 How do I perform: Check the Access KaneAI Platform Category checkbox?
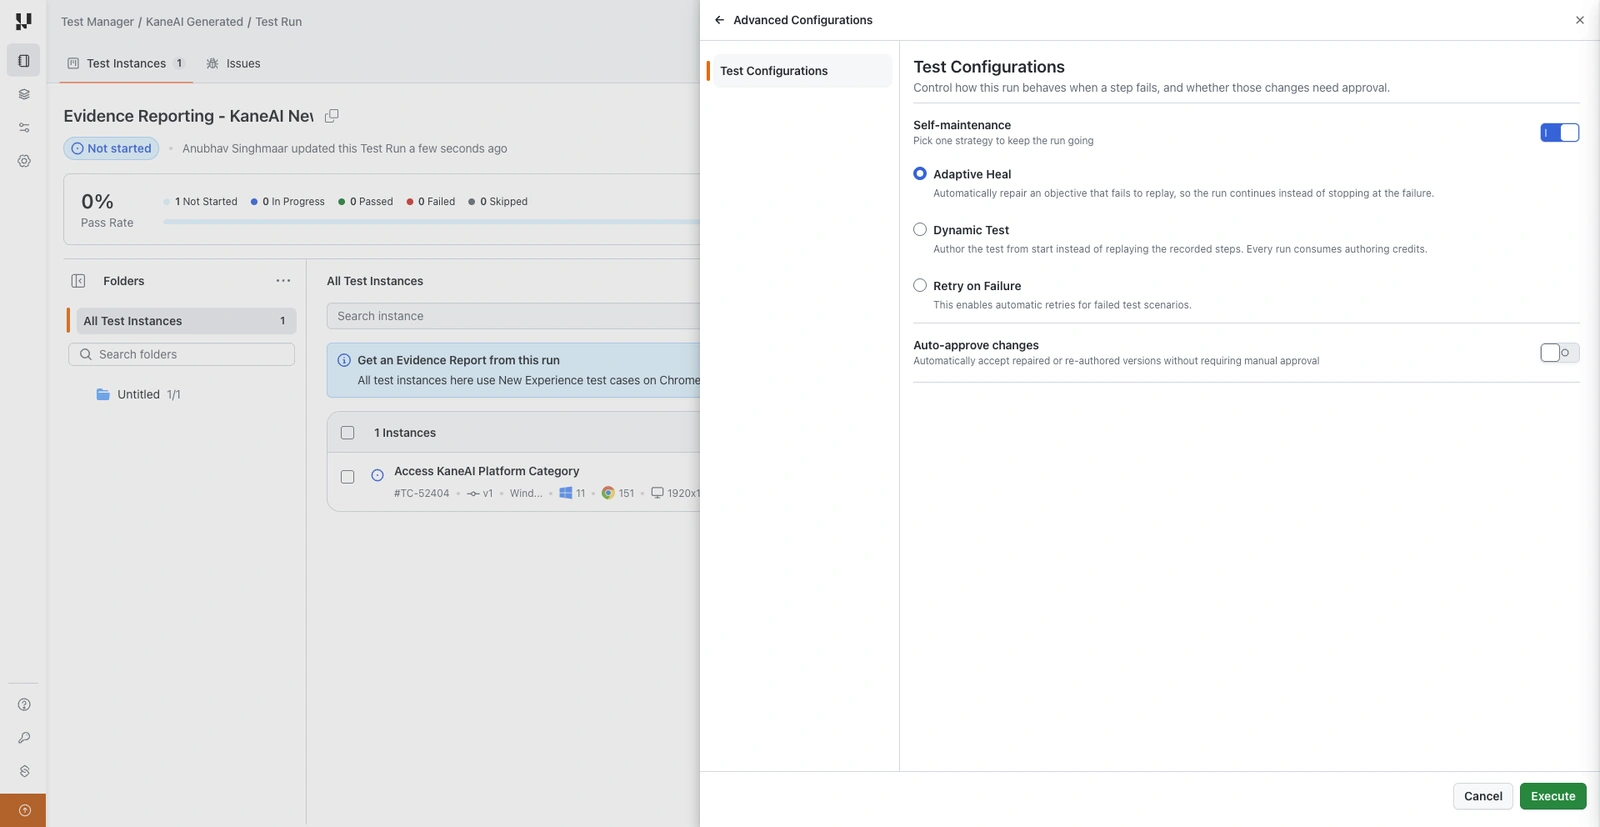[348, 477]
